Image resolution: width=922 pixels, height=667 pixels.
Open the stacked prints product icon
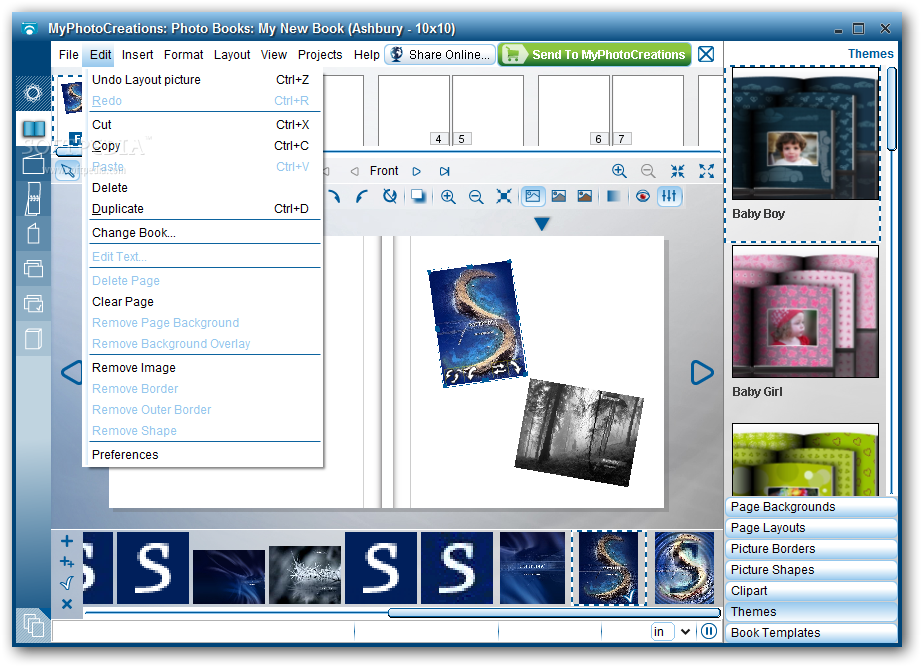[x=34, y=269]
